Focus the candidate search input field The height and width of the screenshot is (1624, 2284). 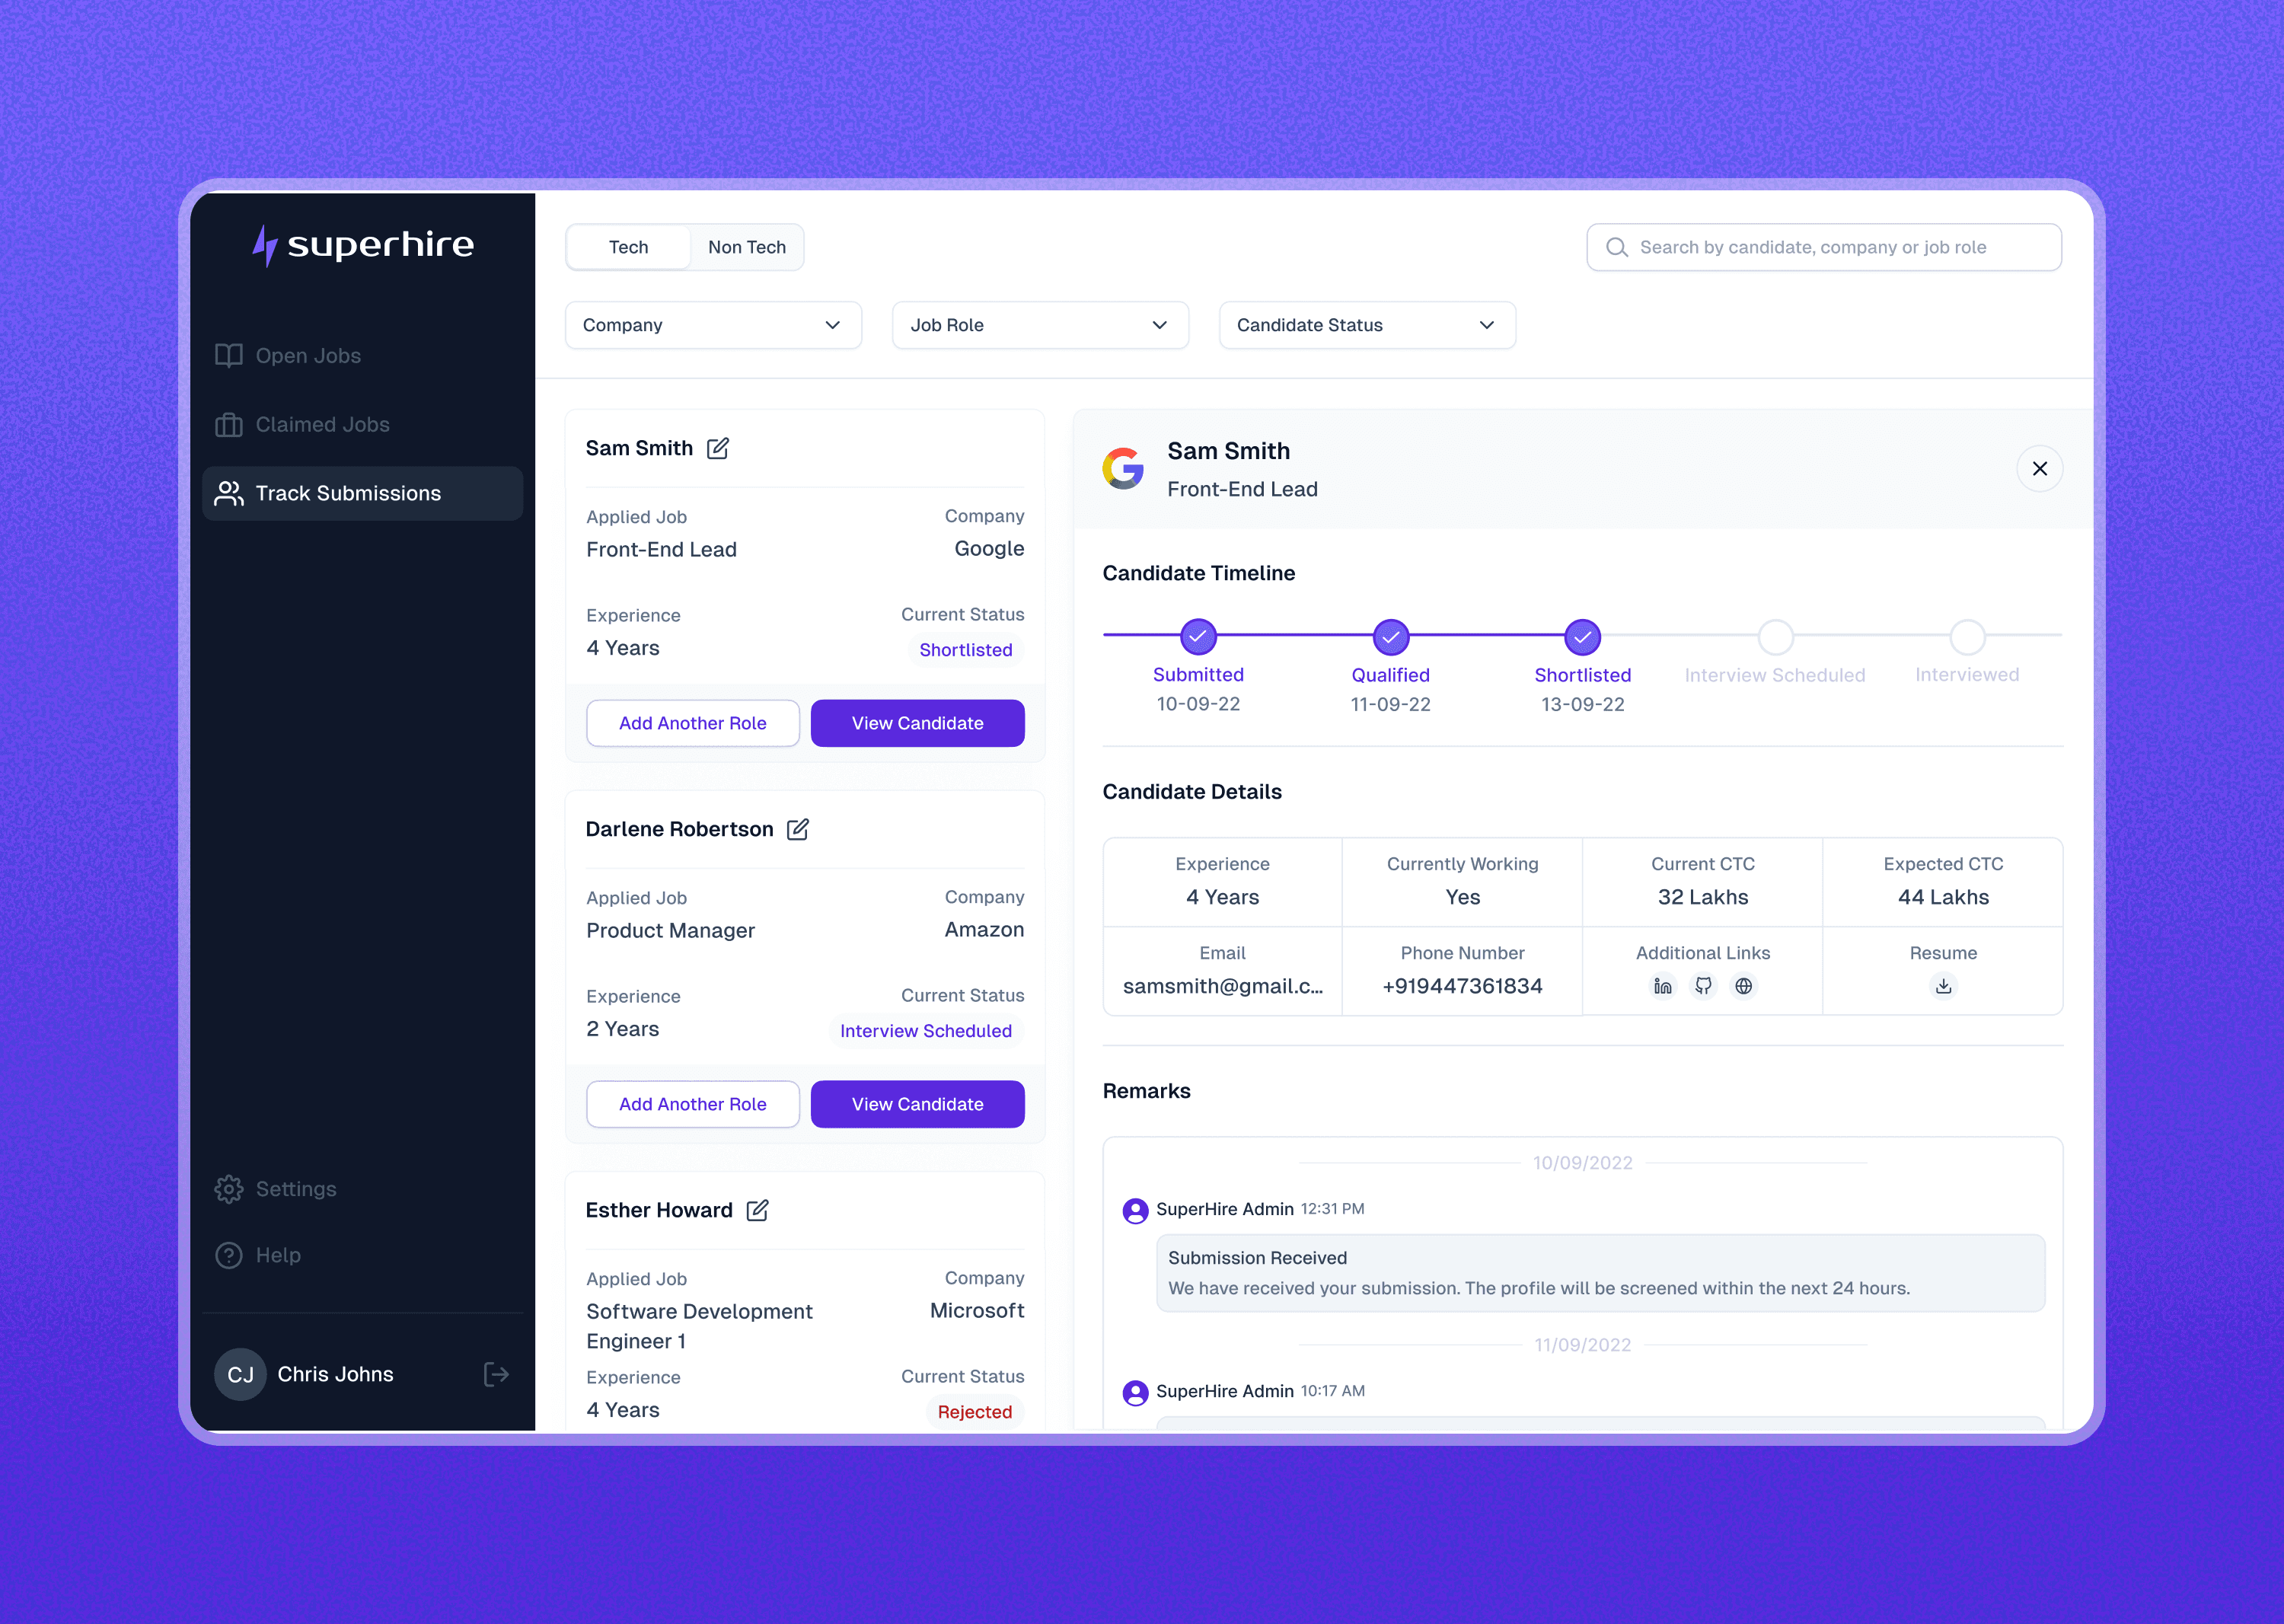click(1823, 247)
